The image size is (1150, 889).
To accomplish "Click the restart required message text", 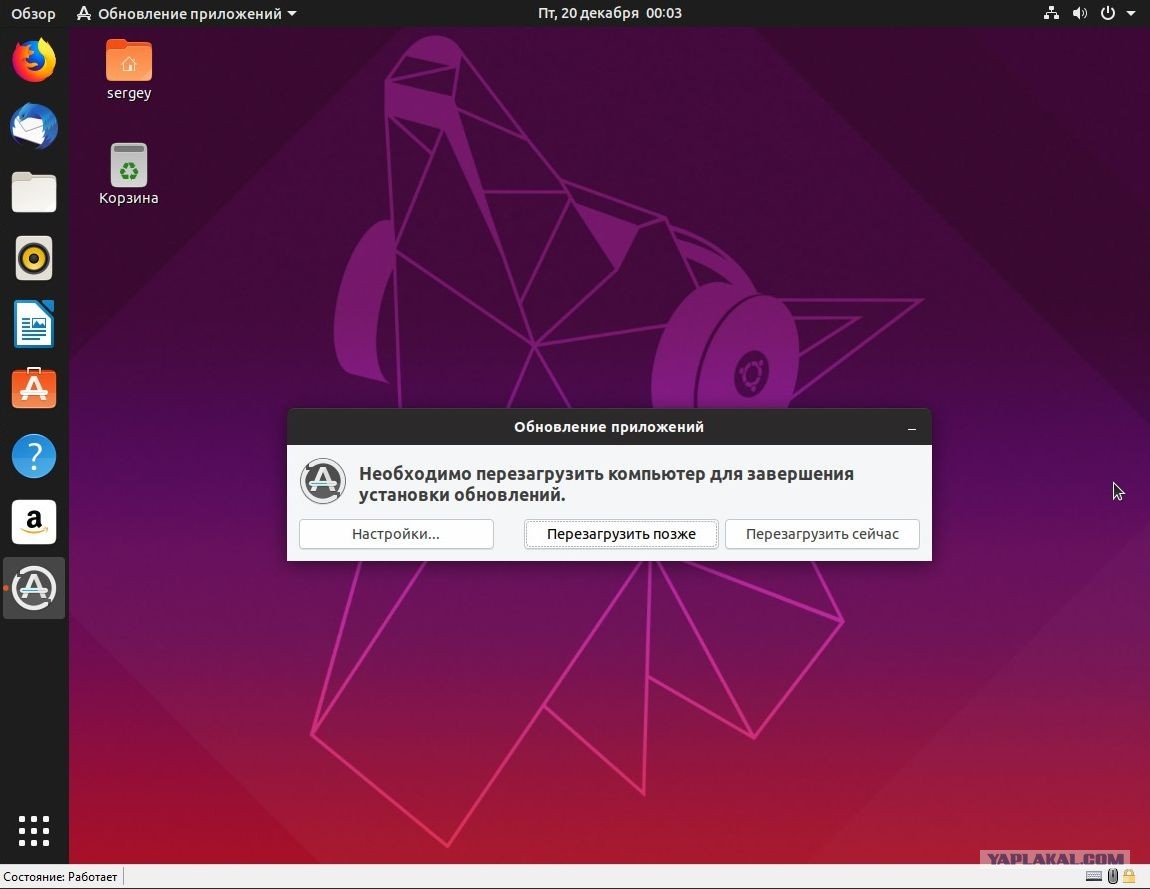I will tap(606, 484).
